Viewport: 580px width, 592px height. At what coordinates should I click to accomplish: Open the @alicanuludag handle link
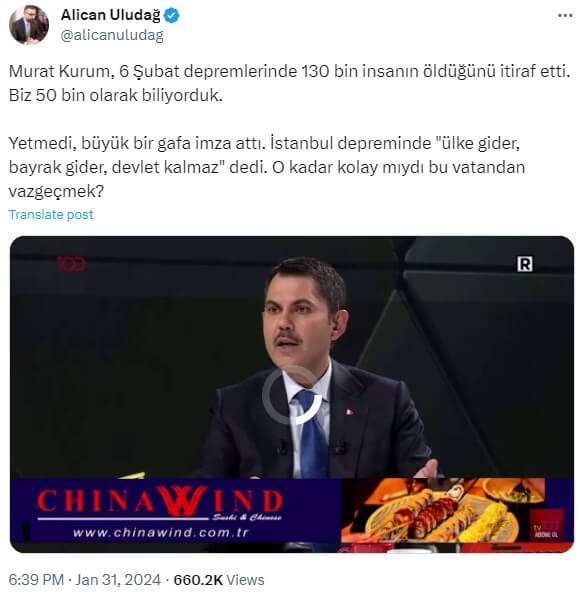click(112, 35)
